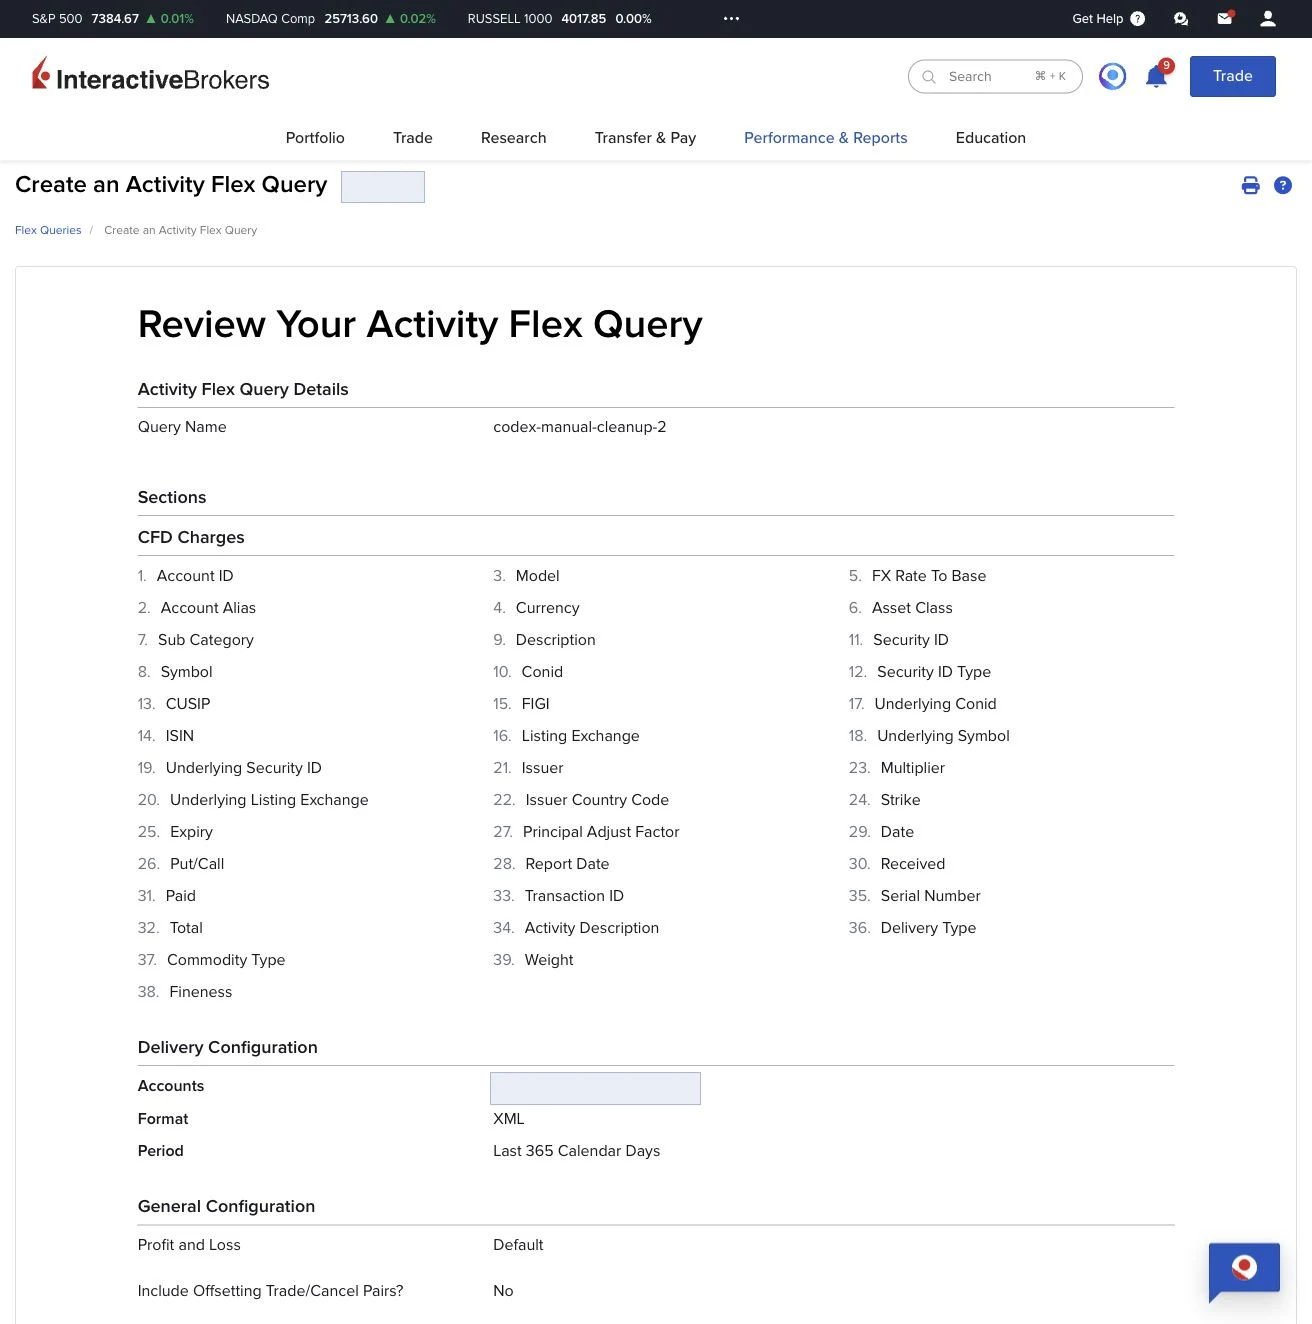
Task: Click the XML format value
Action: pyautogui.click(x=509, y=1119)
